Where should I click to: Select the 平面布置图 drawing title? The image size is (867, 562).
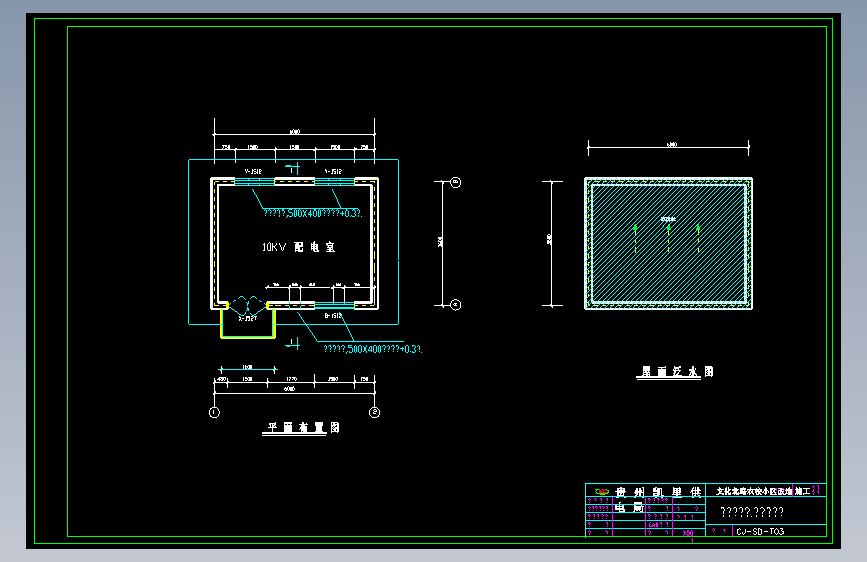(303, 428)
